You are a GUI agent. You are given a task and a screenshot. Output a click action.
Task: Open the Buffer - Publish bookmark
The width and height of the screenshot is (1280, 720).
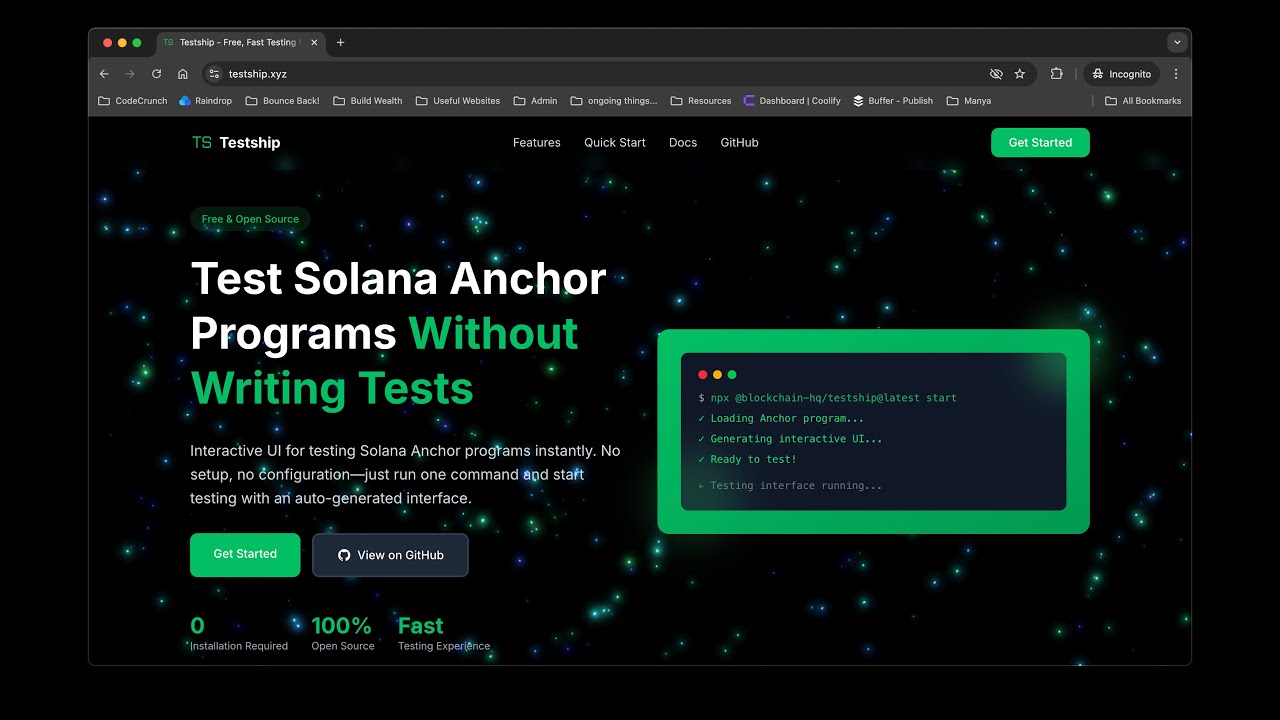893,101
